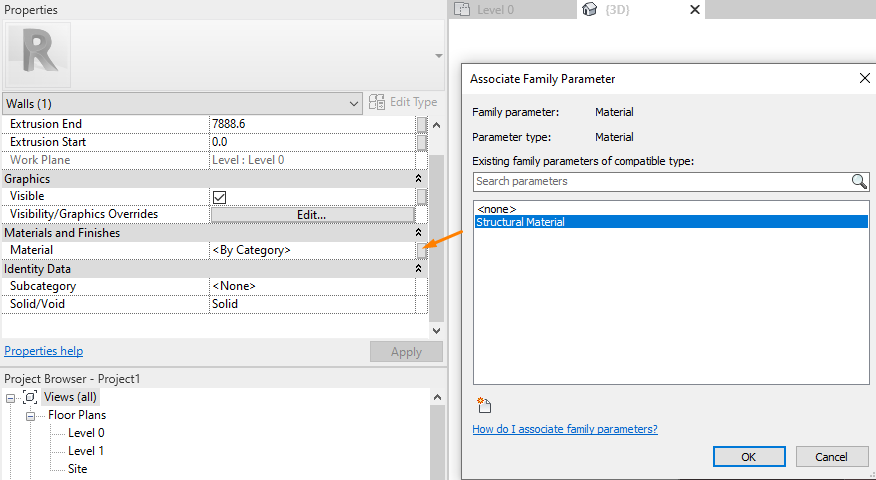
Task: Click associate button beside Extrusion Start
Action: click(422, 142)
